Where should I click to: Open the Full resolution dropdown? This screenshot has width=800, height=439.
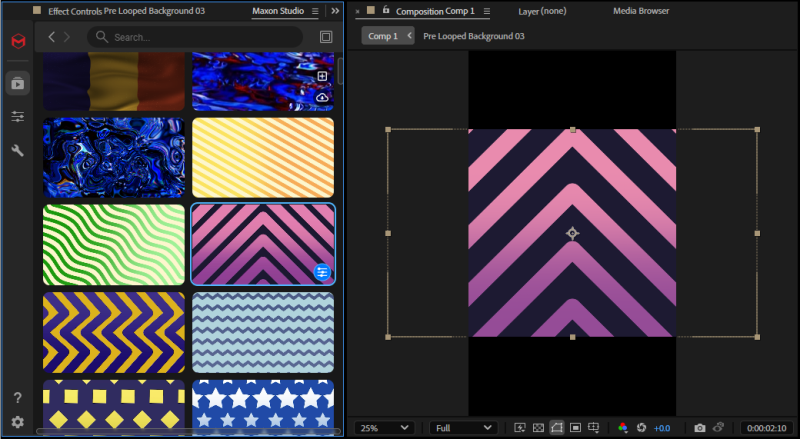pyautogui.click(x=462, y=428)
